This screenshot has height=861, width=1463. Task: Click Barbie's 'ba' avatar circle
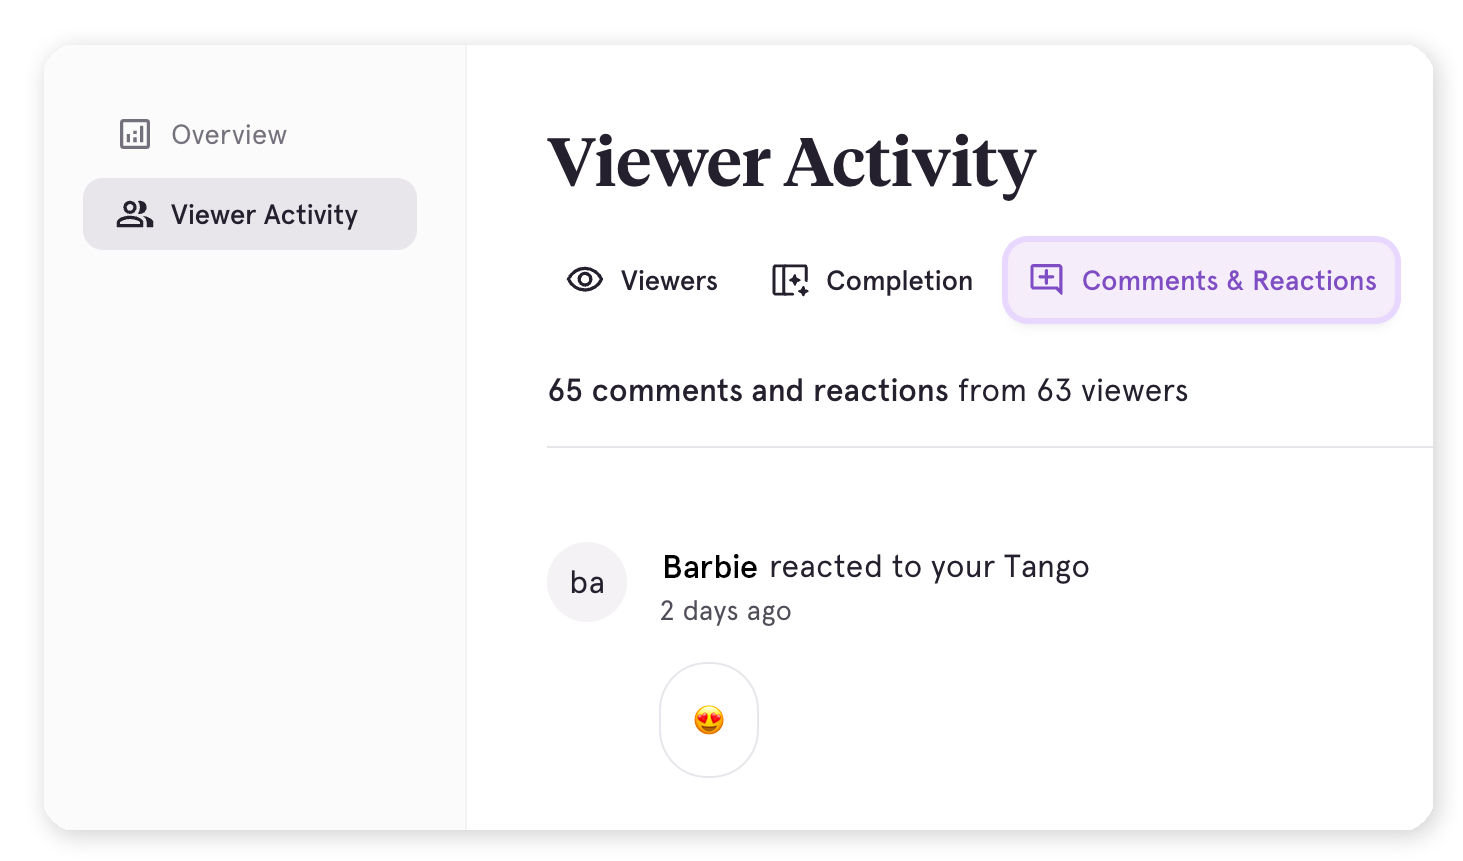point(587,582)
